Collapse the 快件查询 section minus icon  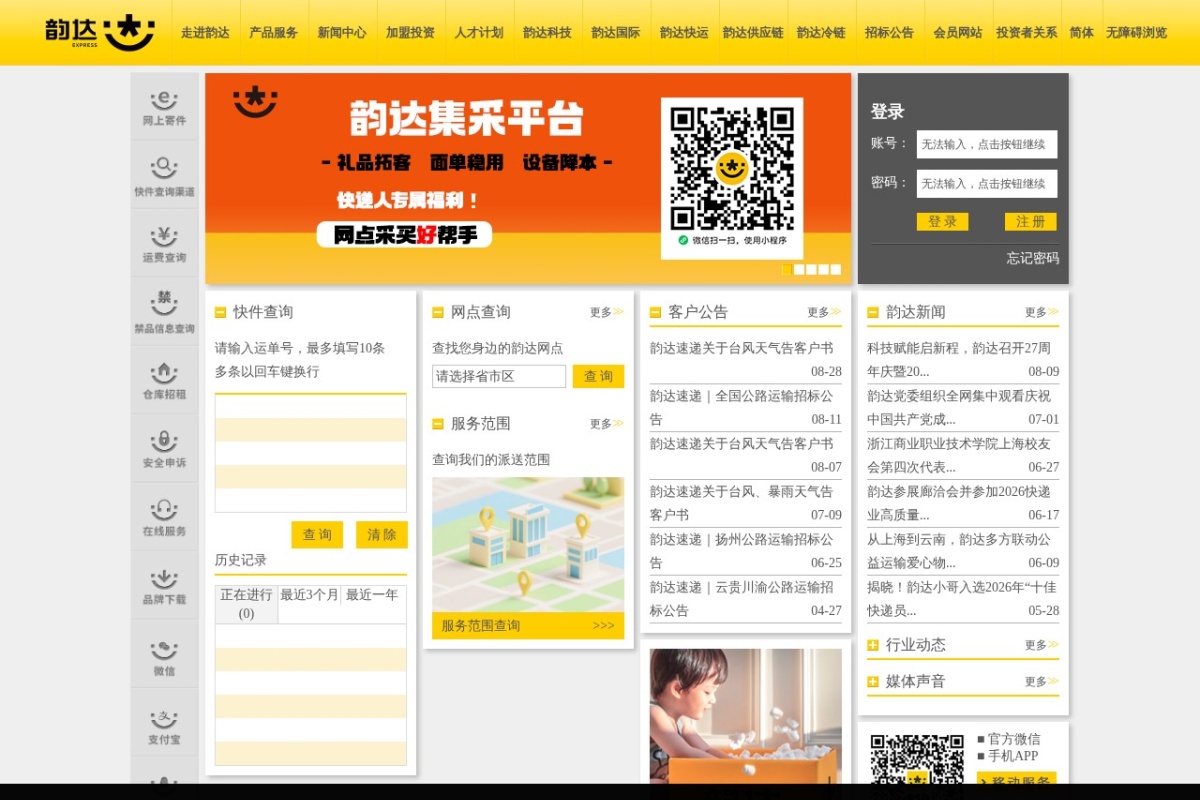pos(220,313)
